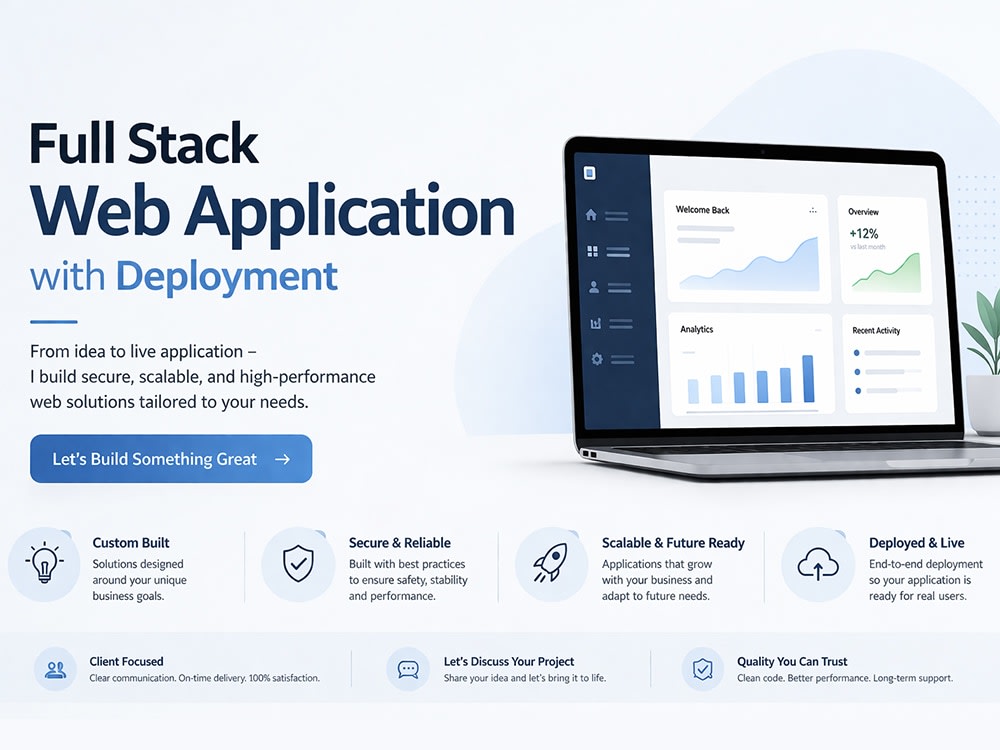Screen dimensions: 1000x750
Task: Click the +12% value in Overview card
Action: tap(864, 233)
